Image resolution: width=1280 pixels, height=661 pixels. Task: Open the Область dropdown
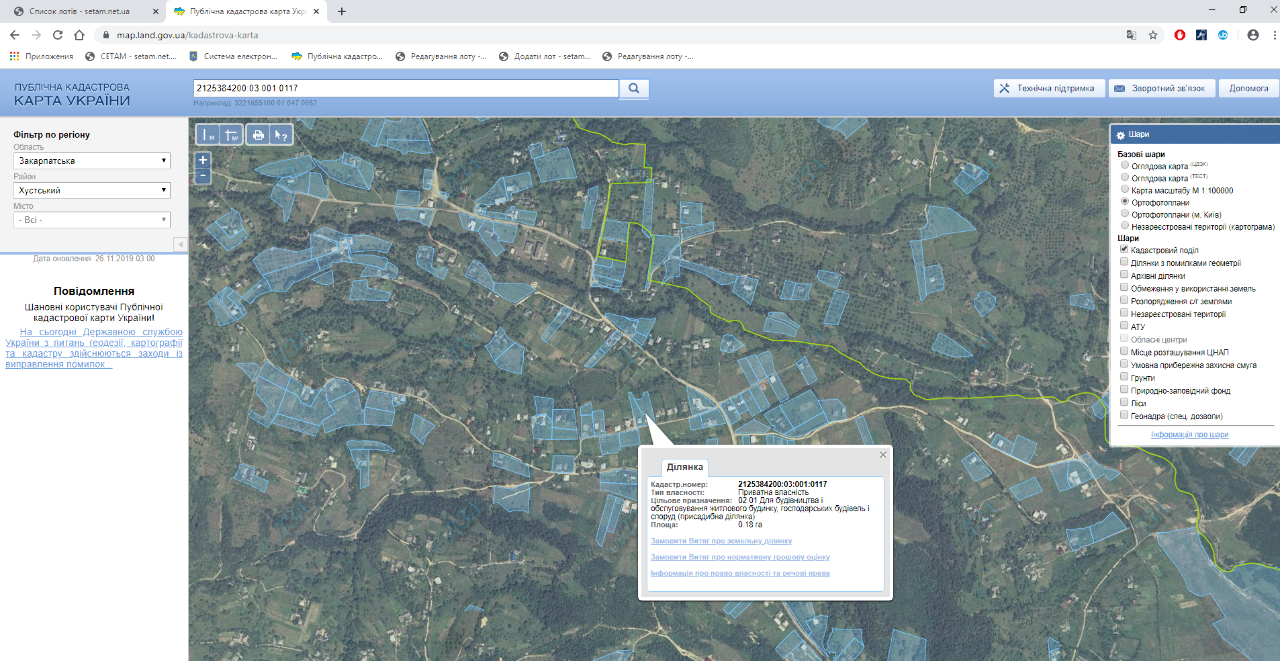tap(92, 161)
